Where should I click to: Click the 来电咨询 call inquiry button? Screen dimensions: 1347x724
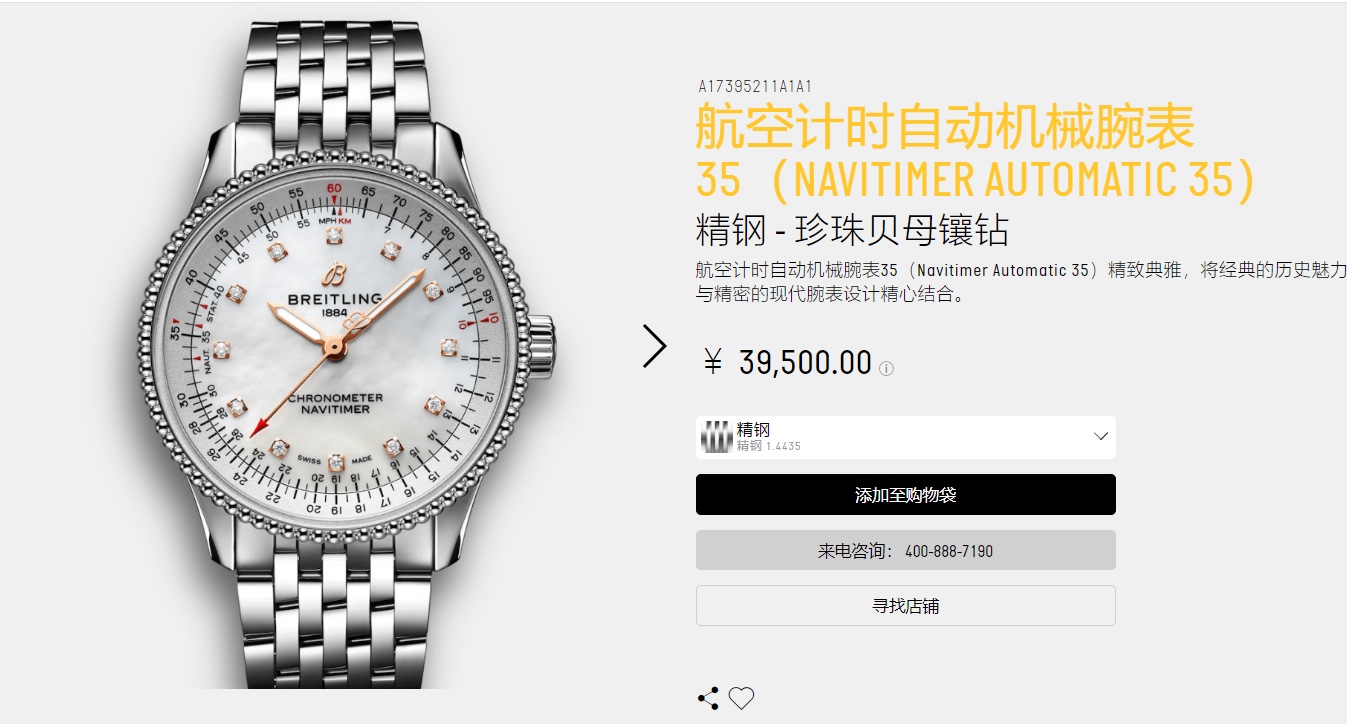(906, 551)
